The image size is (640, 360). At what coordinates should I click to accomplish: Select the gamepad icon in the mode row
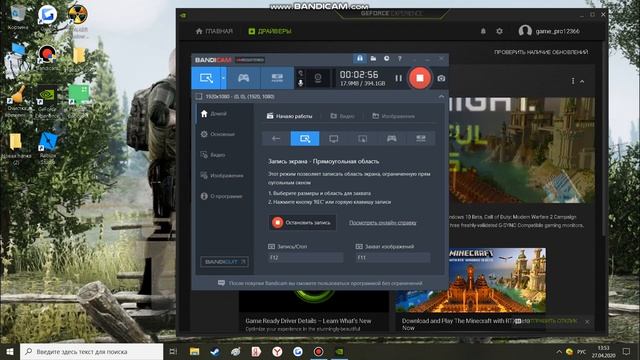(x=391, y=139)
